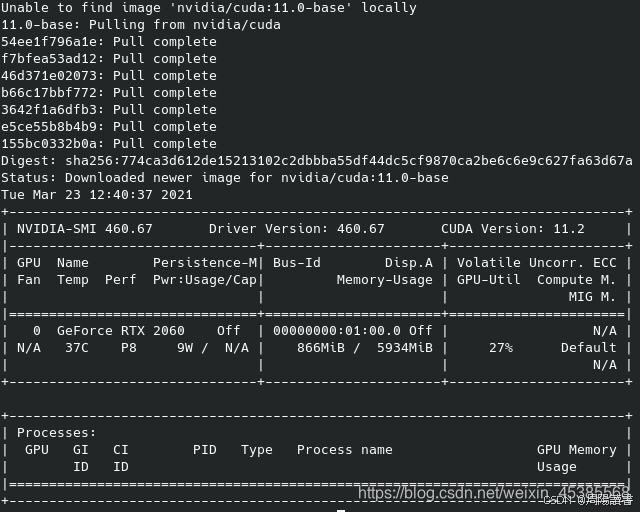
Task: Click the Bus-Id 00000000:01:00.0 value
Action: click(x=337, y=330)
